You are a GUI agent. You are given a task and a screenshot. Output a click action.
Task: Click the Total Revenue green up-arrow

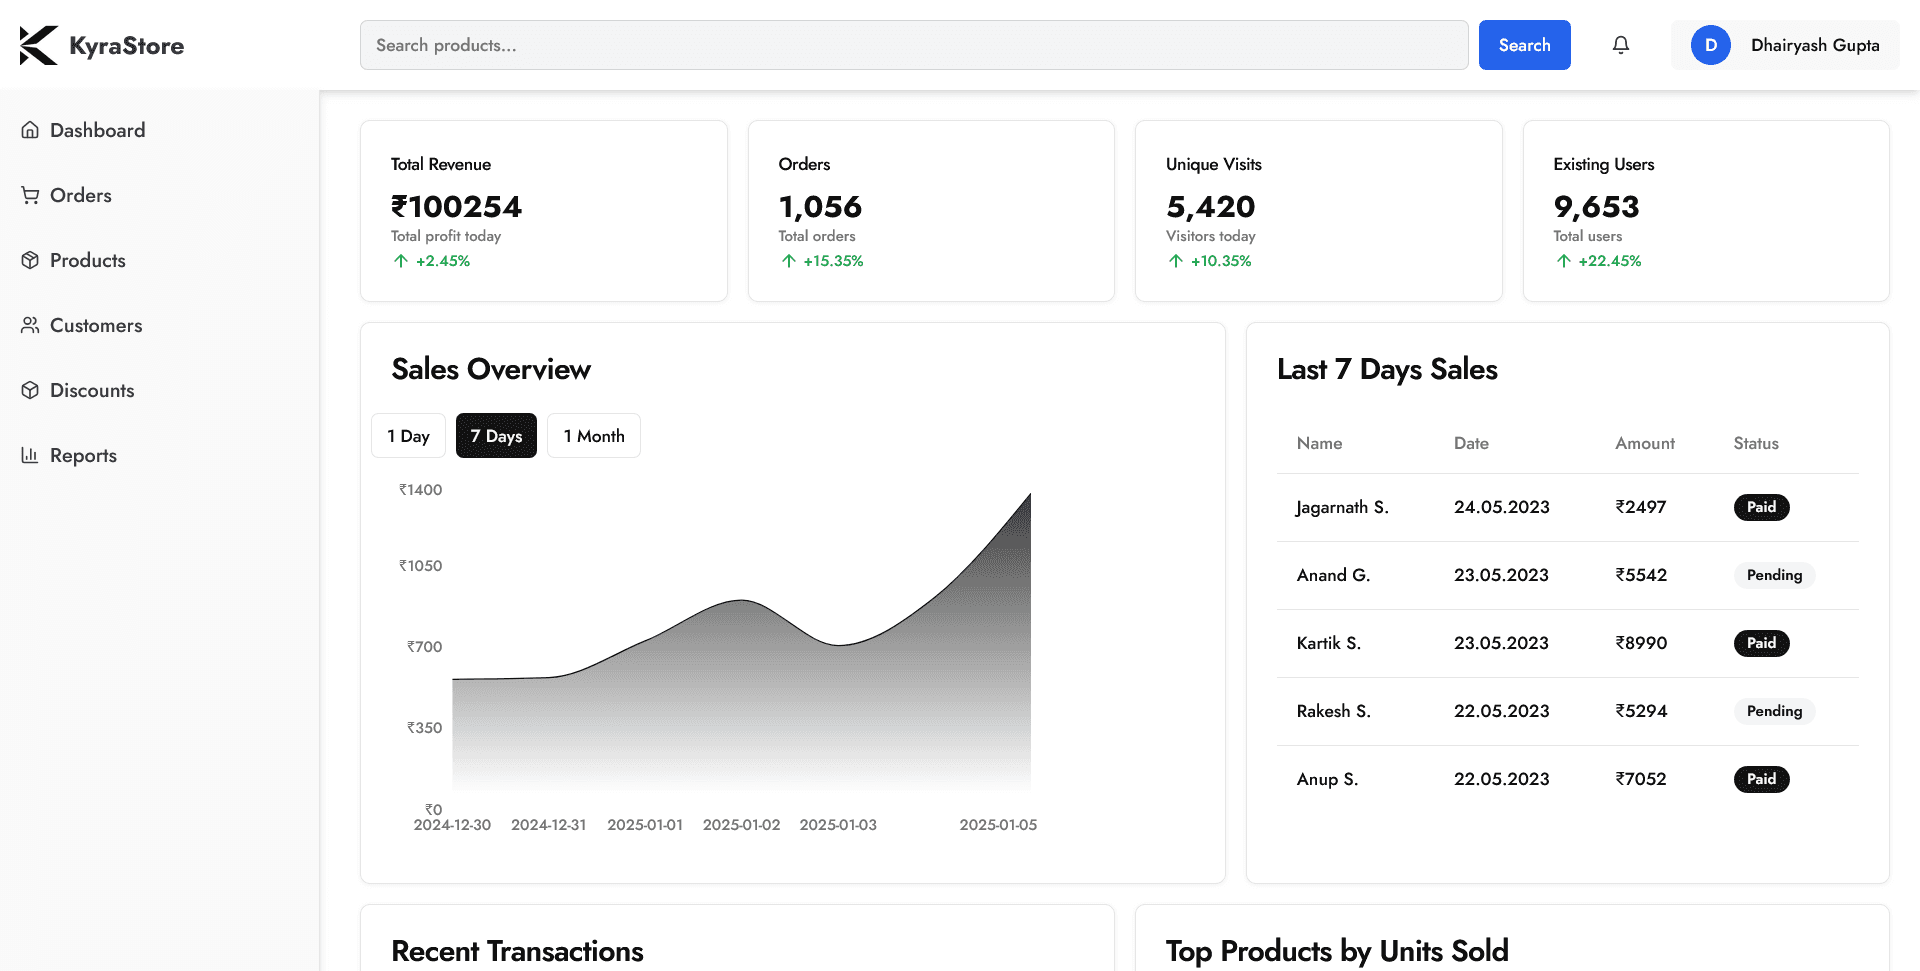pos(401,261)
